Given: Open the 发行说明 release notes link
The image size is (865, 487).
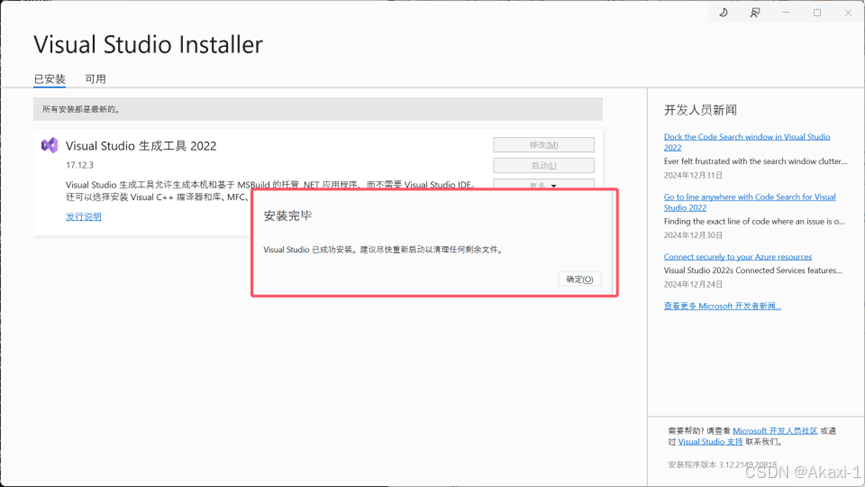Looking at the screenshot, I should click(83, 217).
